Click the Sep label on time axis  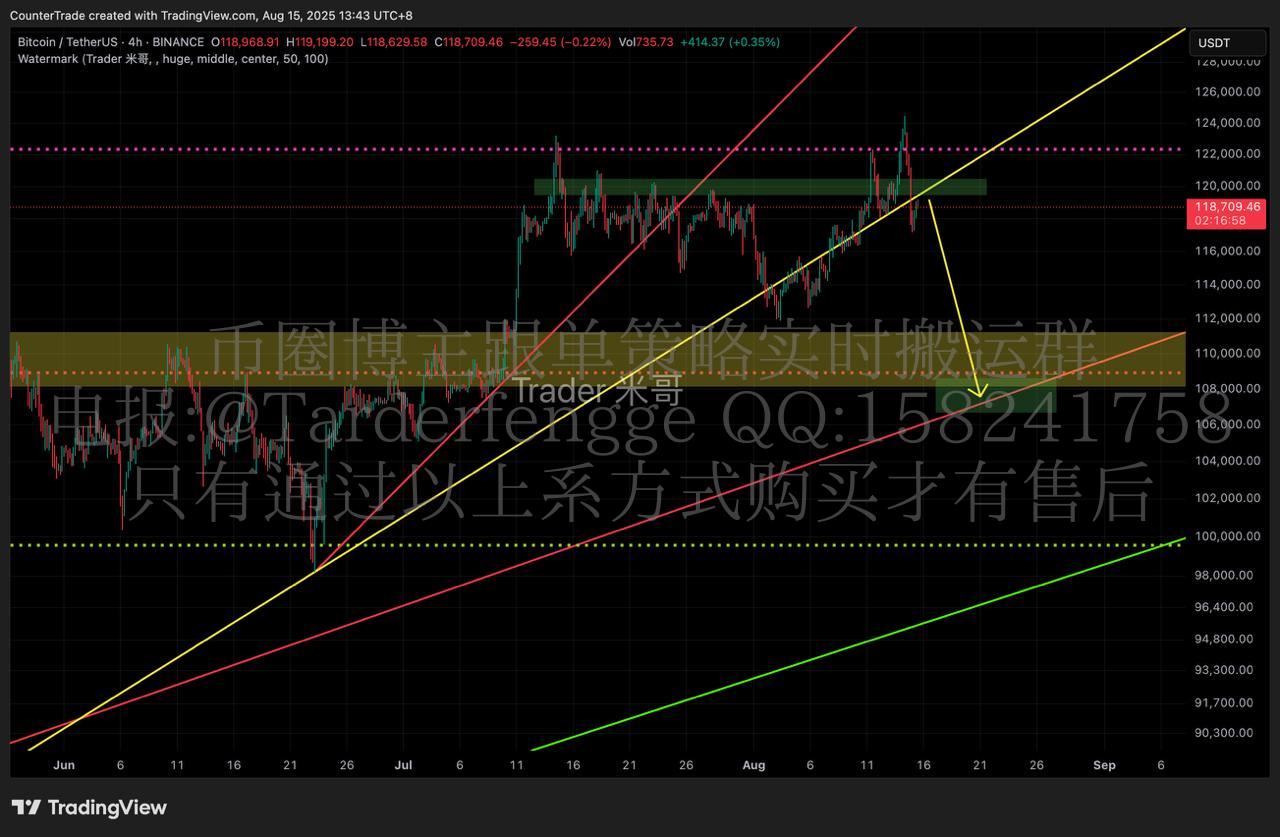(1104, 765)
